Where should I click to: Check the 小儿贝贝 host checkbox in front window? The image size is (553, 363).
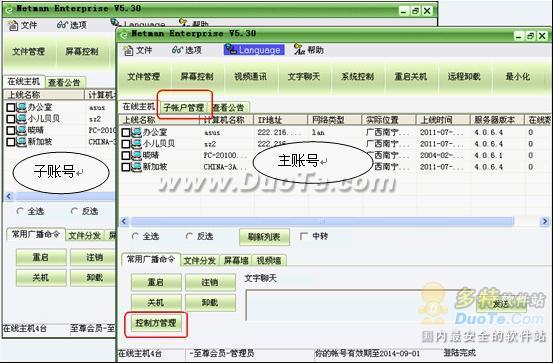tap(126, 144)
